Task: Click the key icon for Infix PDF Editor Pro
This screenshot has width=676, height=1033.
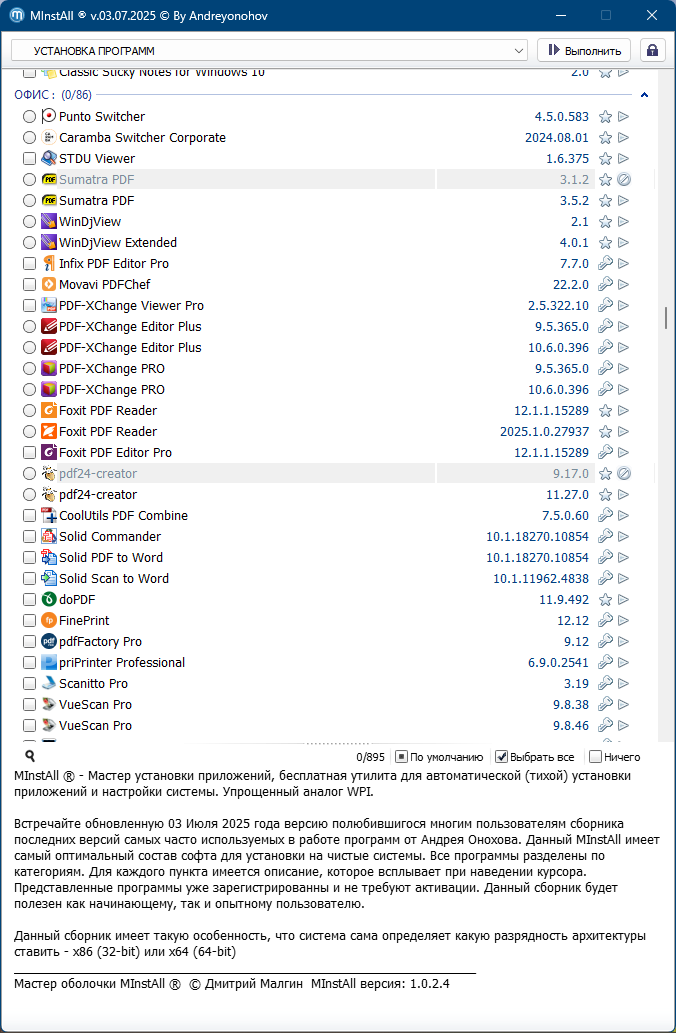Action: point(605,264)
